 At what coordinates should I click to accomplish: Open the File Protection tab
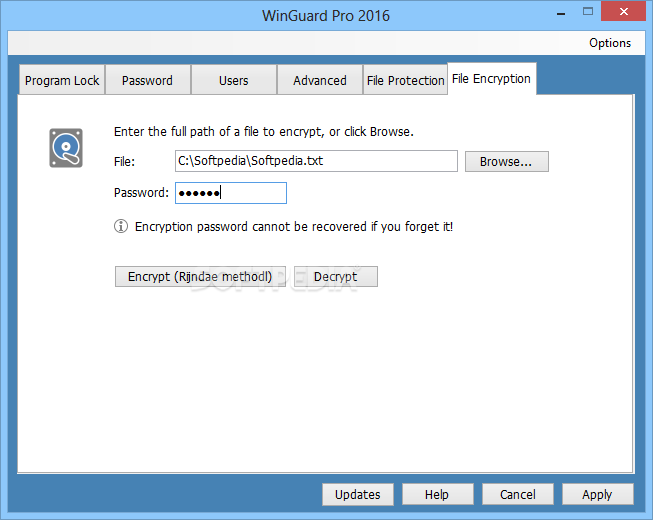point(406,80)
